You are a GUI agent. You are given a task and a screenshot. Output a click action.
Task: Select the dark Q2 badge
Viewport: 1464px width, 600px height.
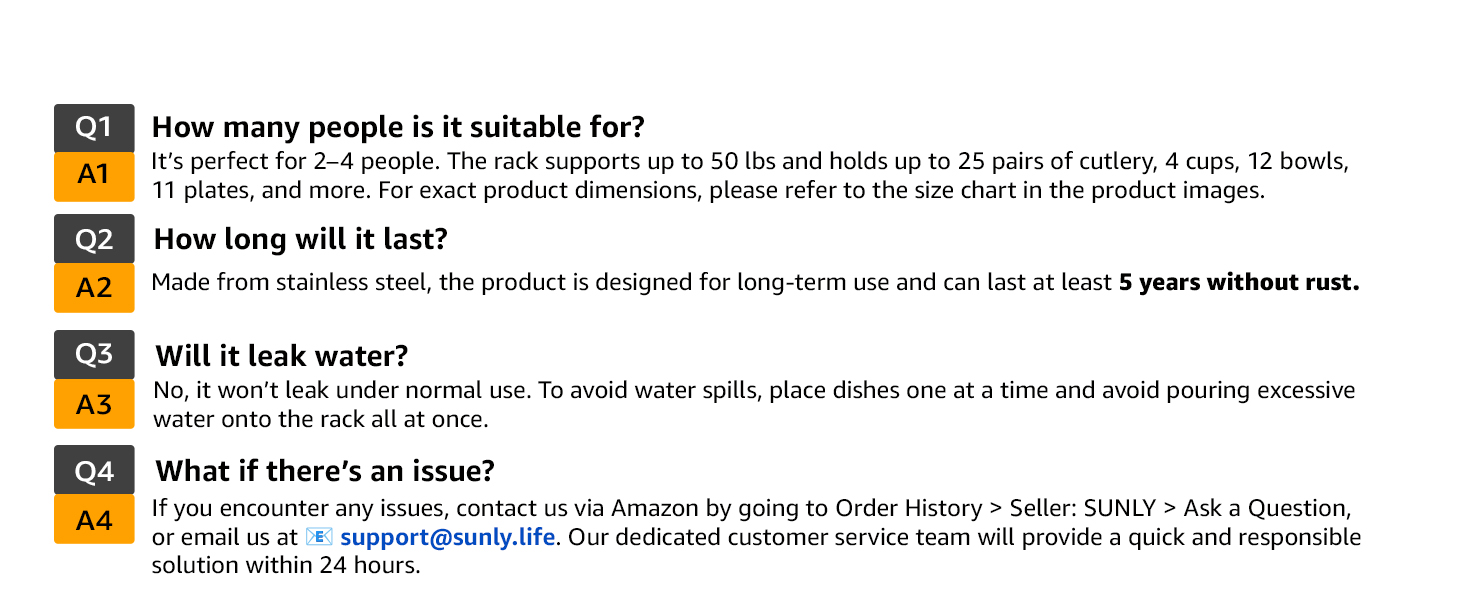pyautogui.click(x=94, y=240)
